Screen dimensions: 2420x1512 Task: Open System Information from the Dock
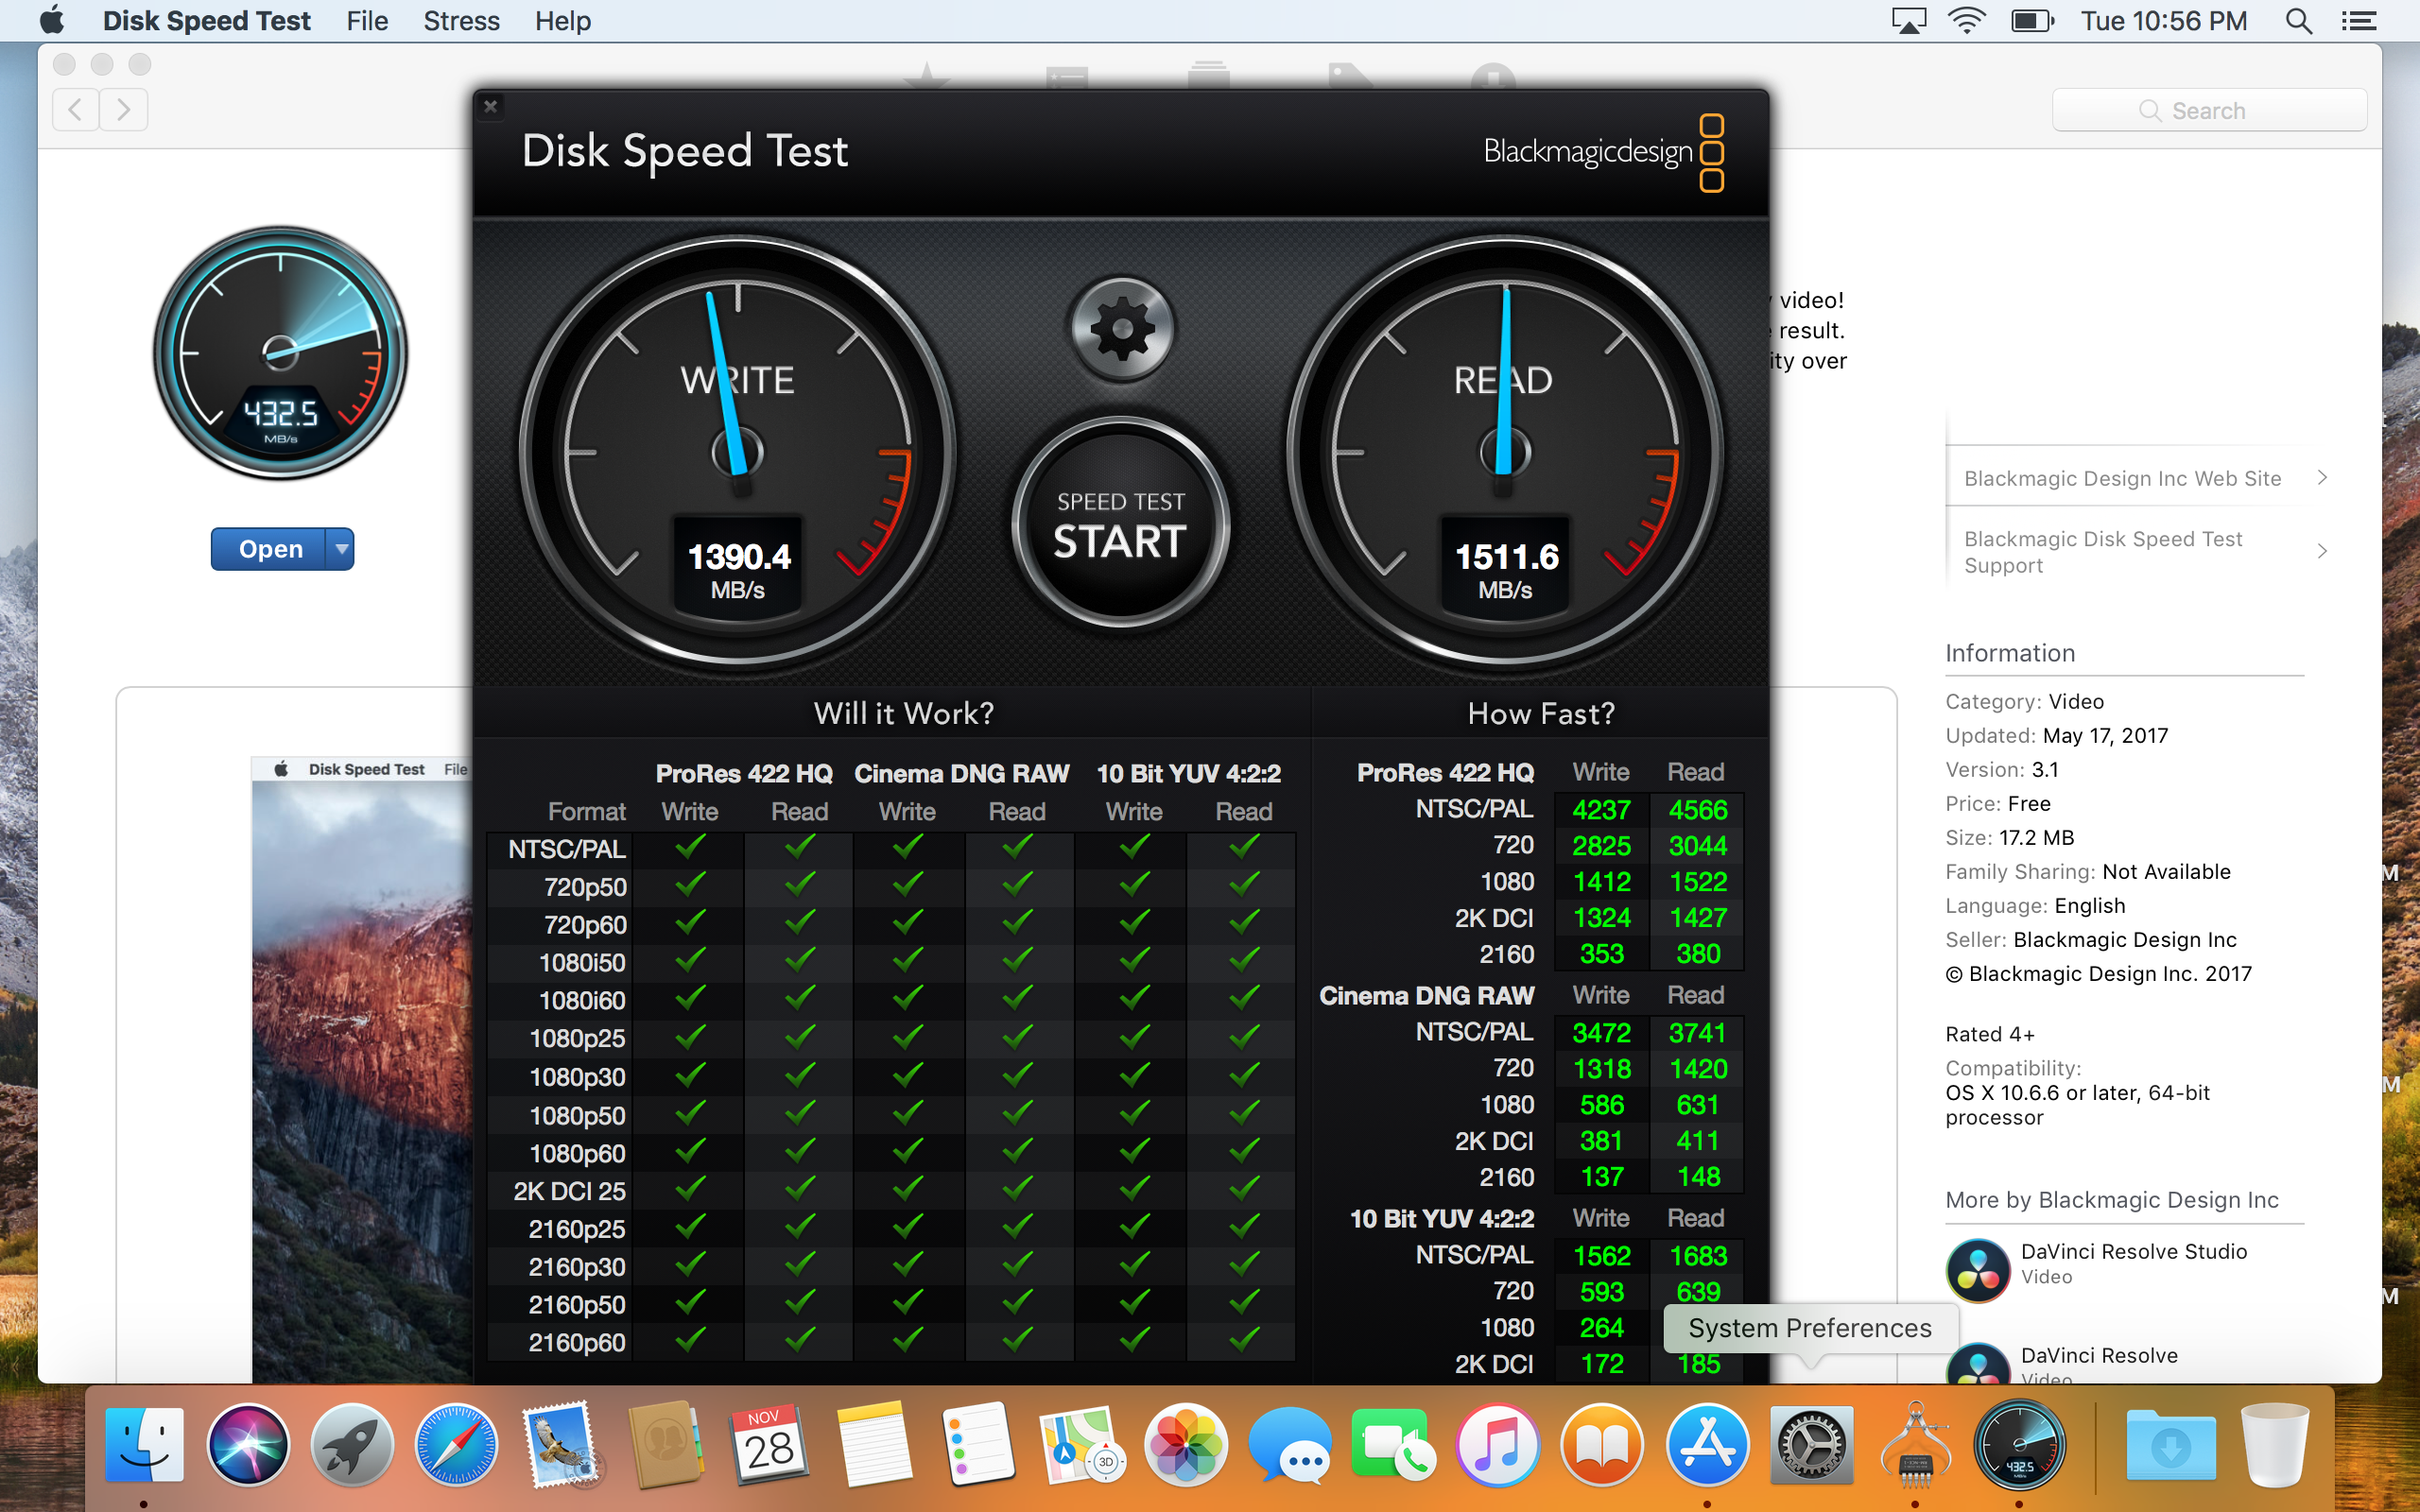[x=1915, y=1446]
